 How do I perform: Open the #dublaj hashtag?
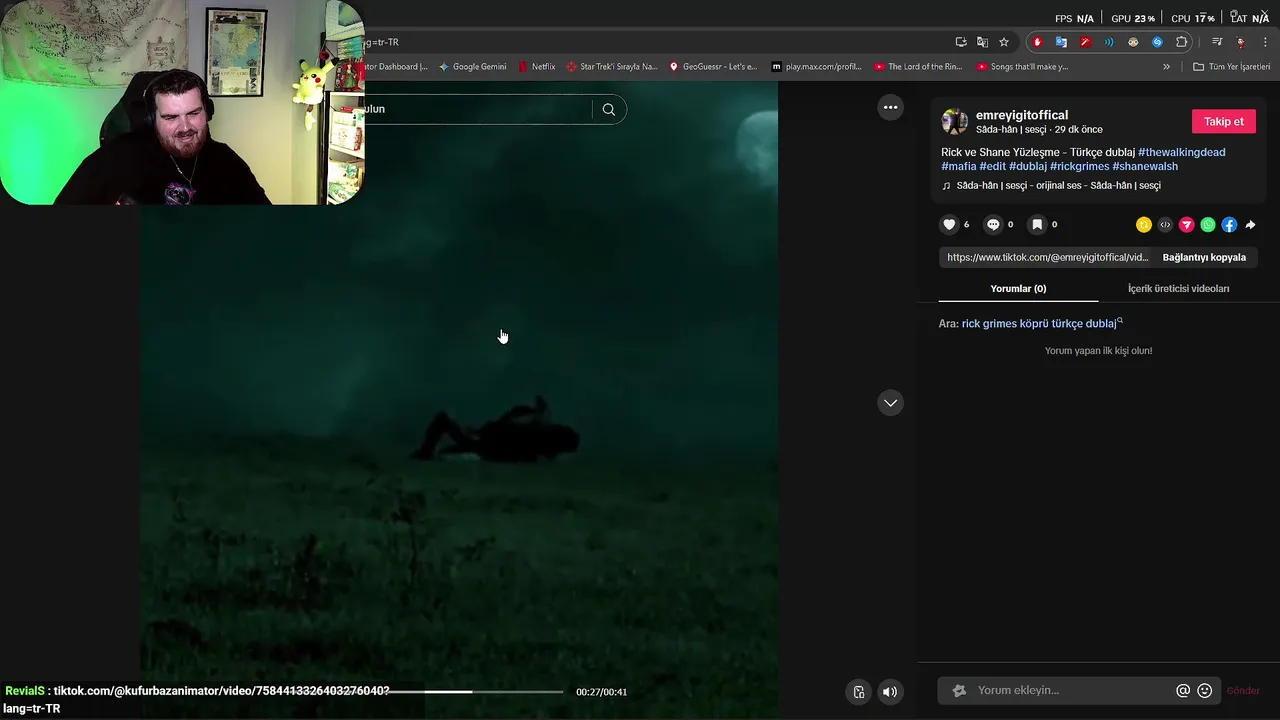(x=1028, y=166)
